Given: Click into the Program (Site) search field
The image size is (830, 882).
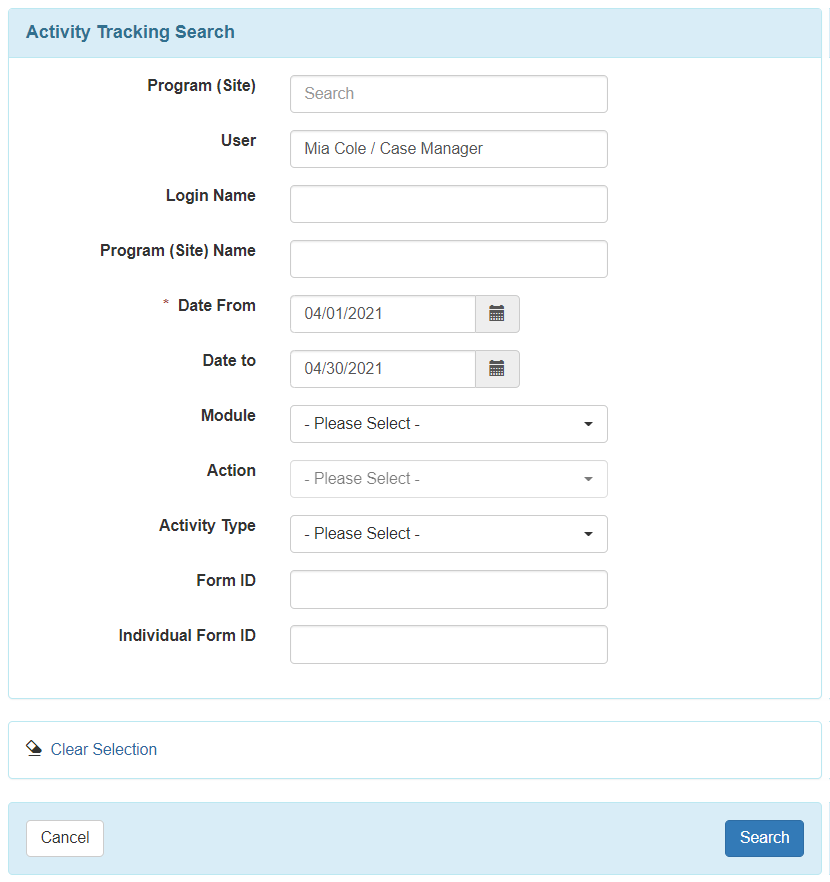Looking at the screenshot, I should [448, 94].
